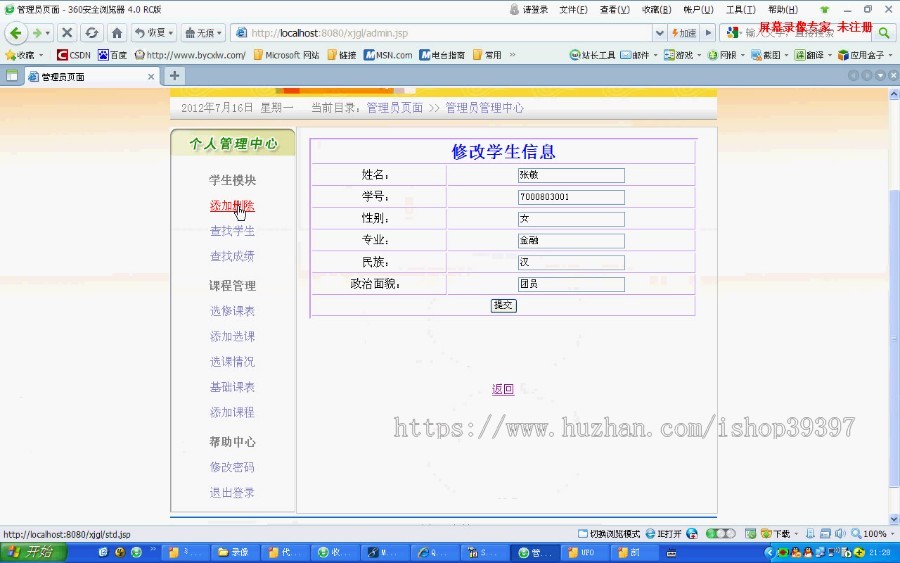Open the 收藏 favorites star menu

pos(24,55)
